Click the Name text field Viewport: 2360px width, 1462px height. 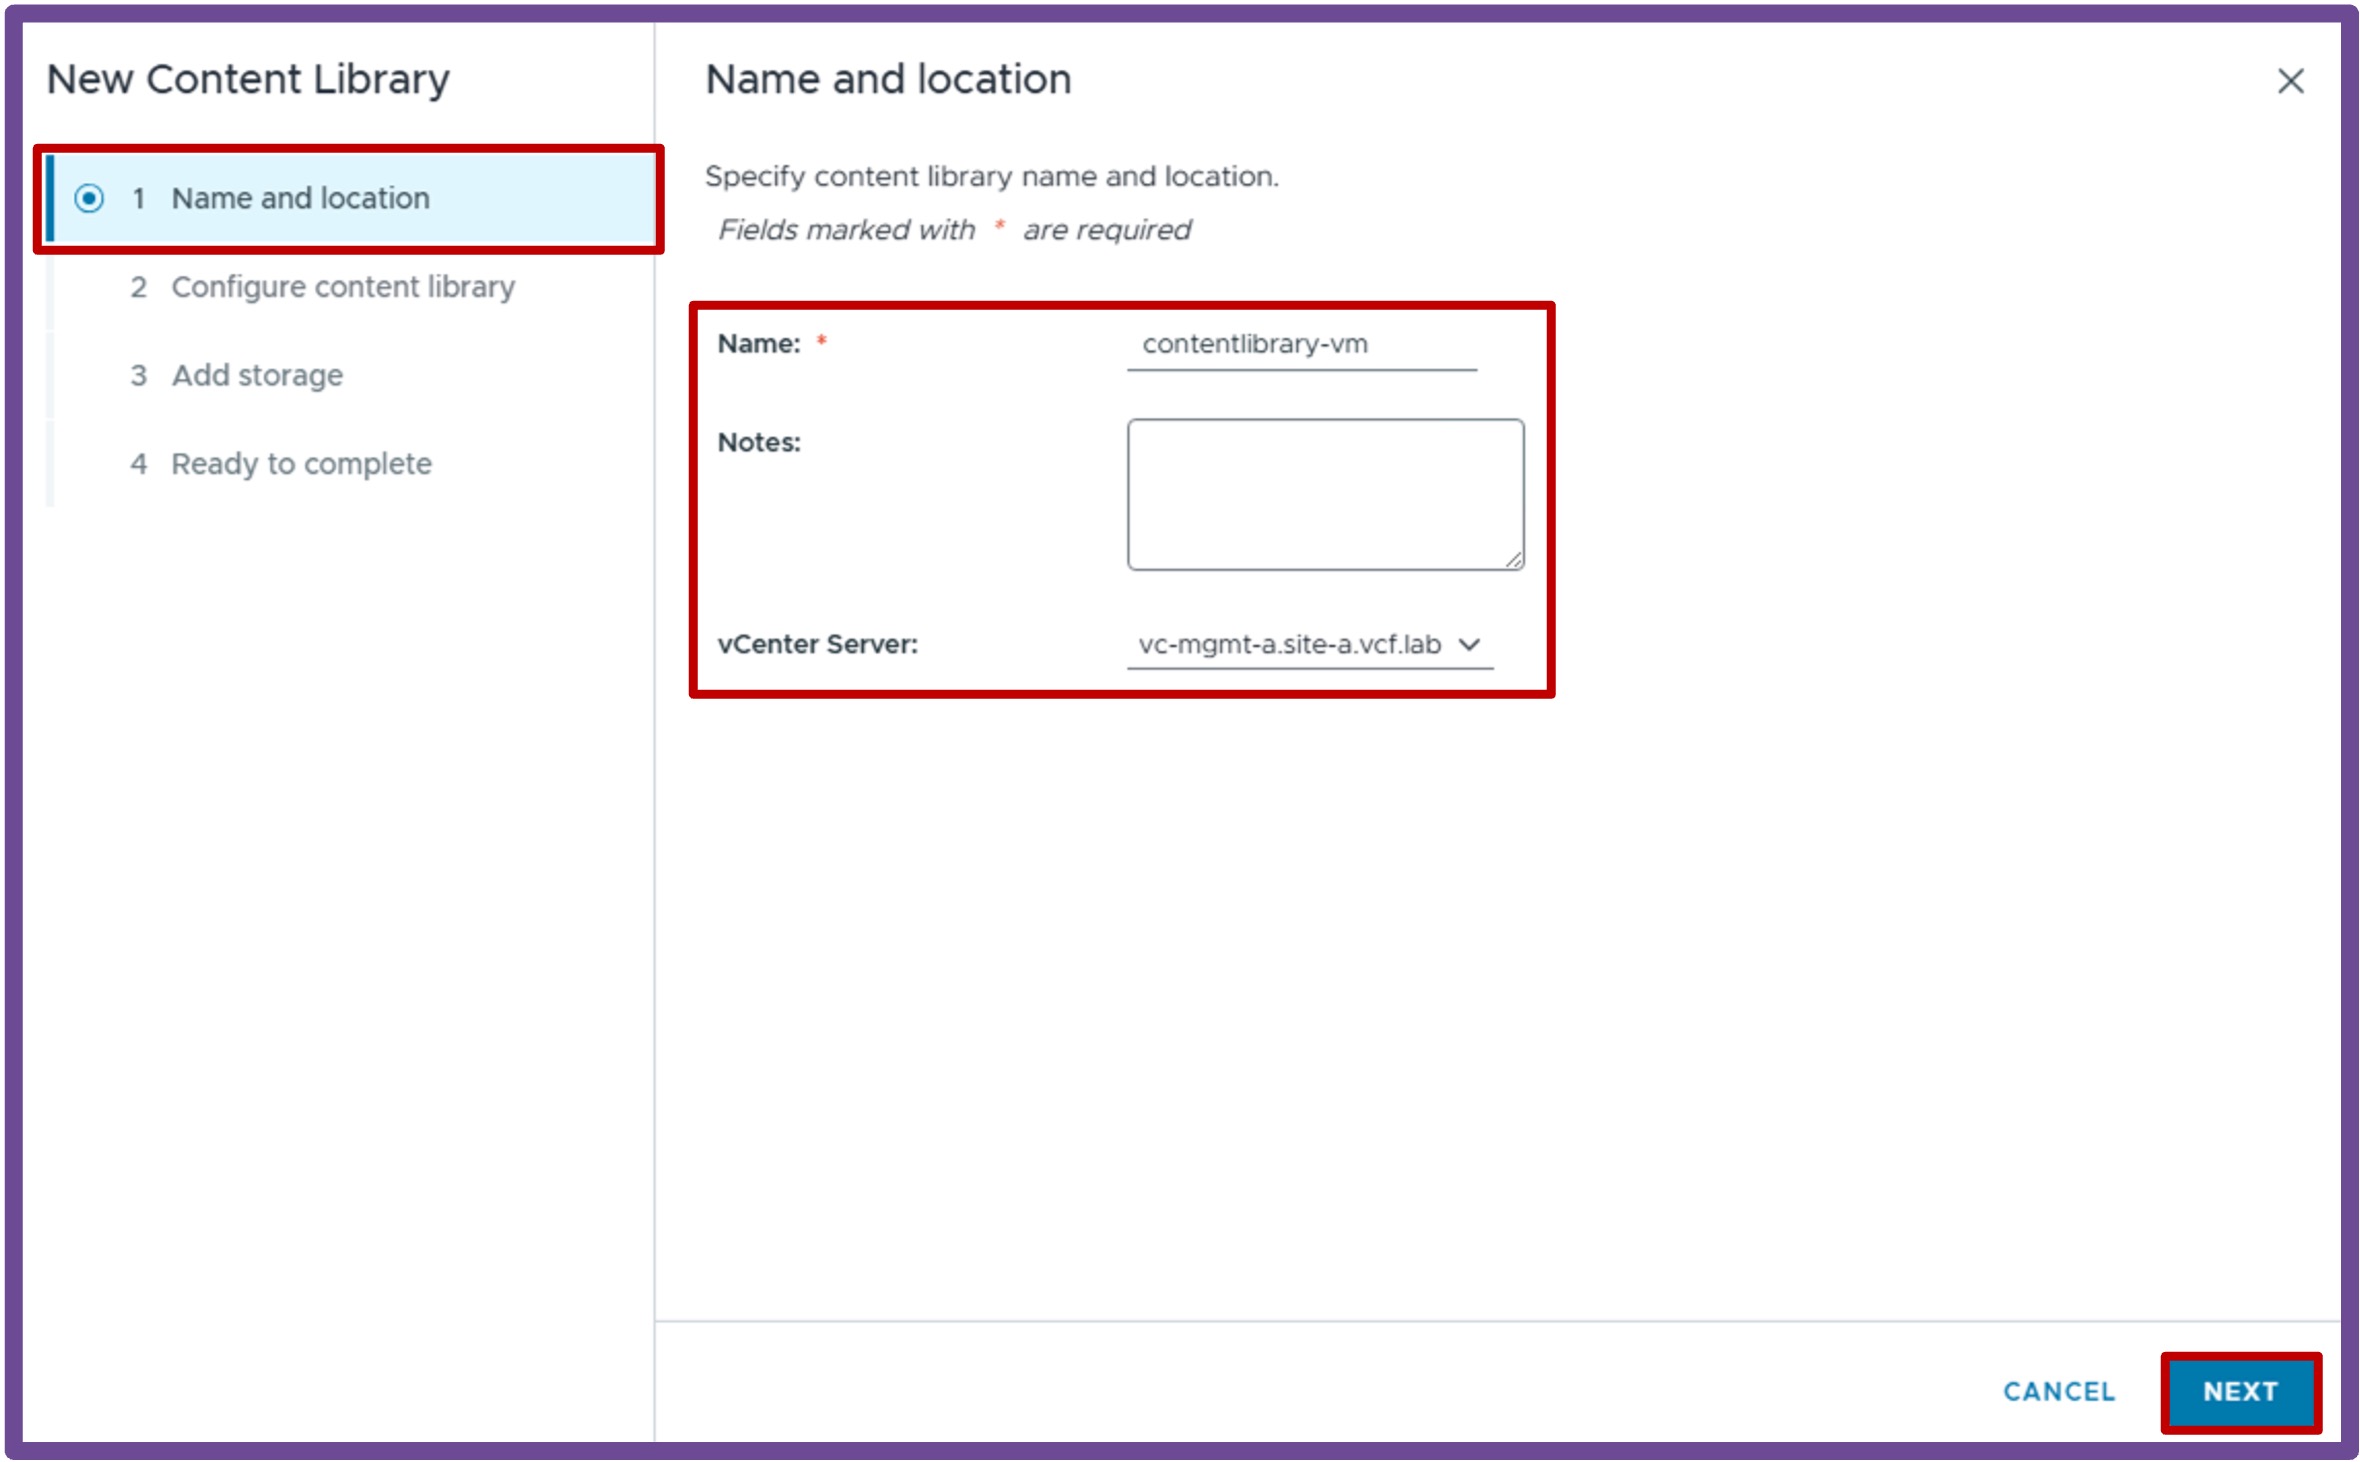[1301, 345]
